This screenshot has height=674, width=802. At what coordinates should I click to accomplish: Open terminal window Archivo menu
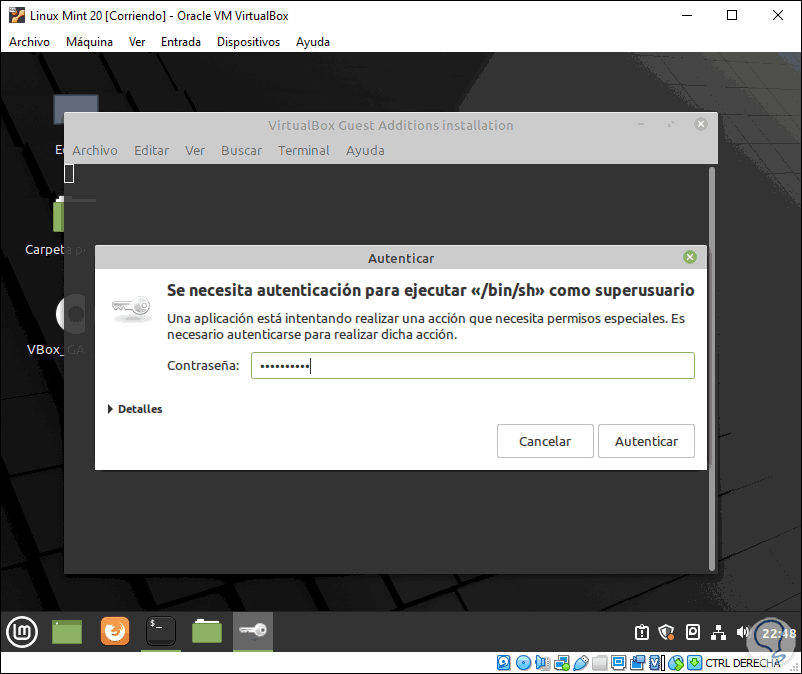[x=95, y=150]
